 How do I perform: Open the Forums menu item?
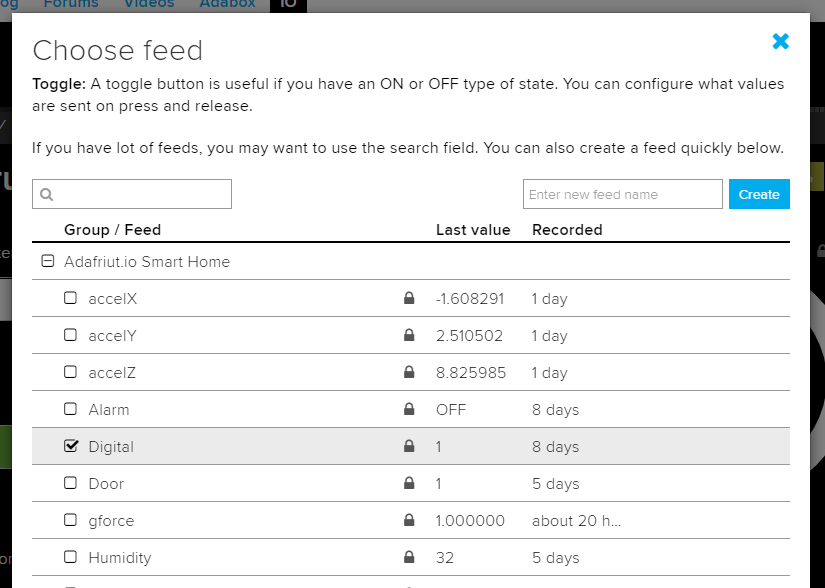tap(71, 4)
